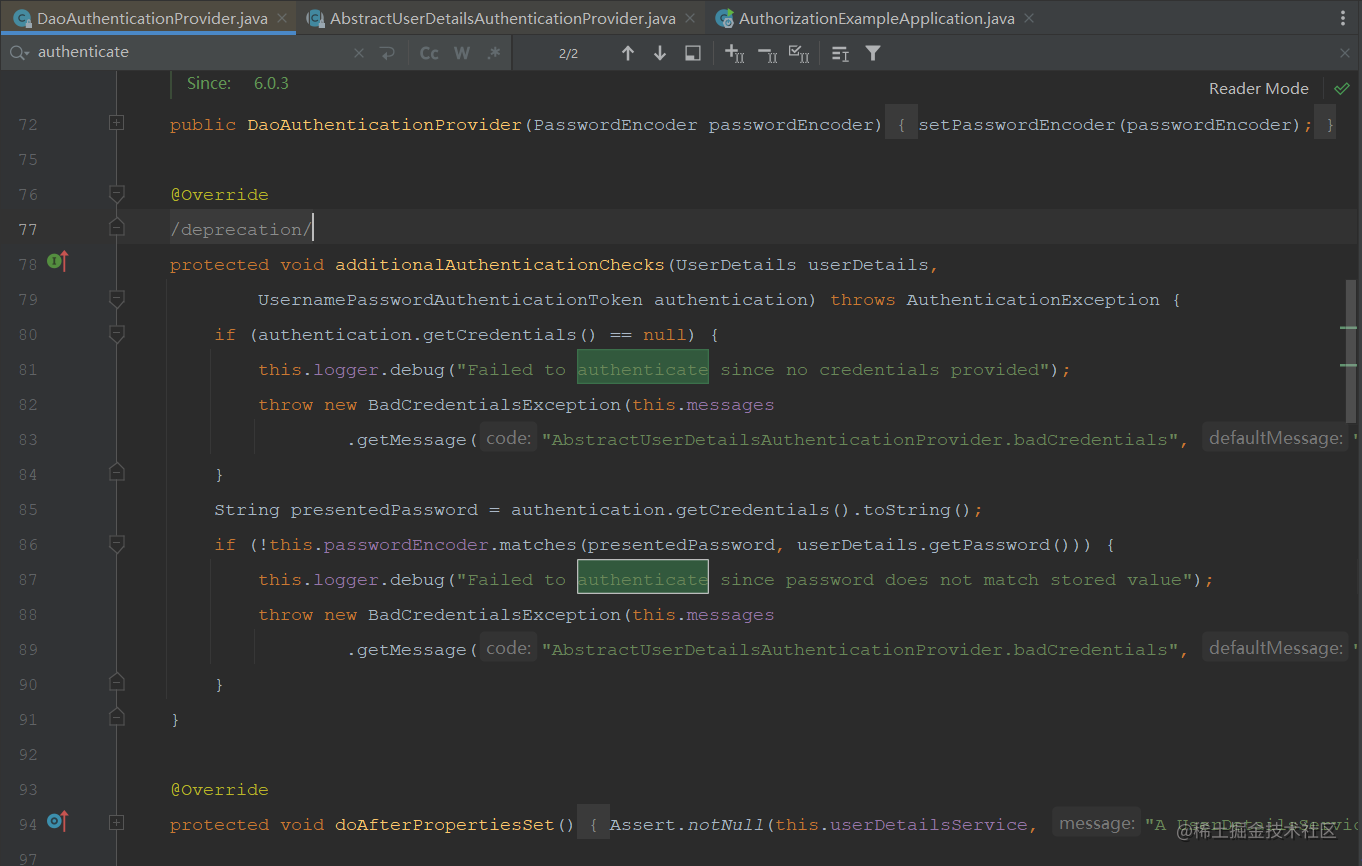Image resolution: width=1362 pixels, height=866 pixels.
Task: Toggle Words (W) search option
Action: (x=461, y=53)
